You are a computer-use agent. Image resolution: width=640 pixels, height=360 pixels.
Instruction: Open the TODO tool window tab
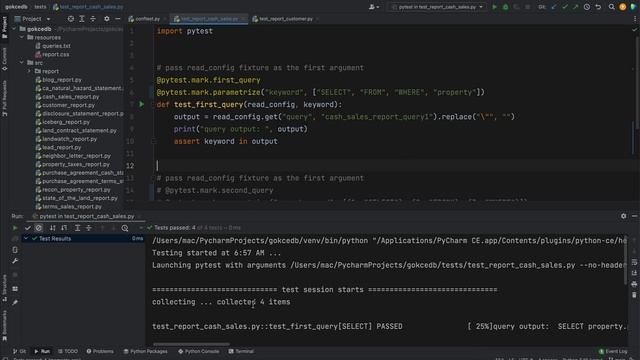pos(68,351)
